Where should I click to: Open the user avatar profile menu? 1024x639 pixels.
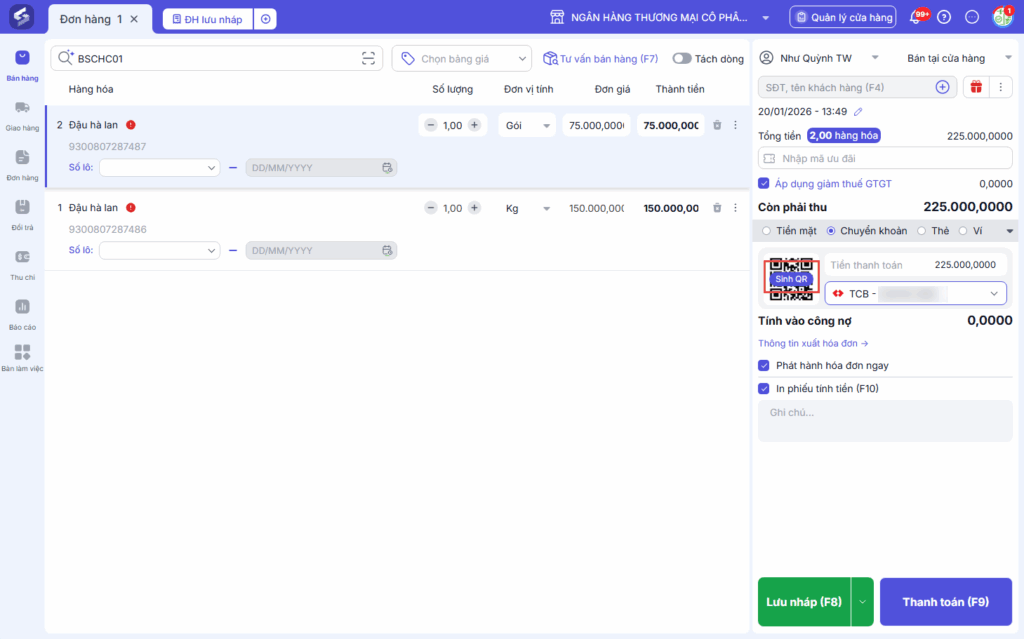point(1002,18)
